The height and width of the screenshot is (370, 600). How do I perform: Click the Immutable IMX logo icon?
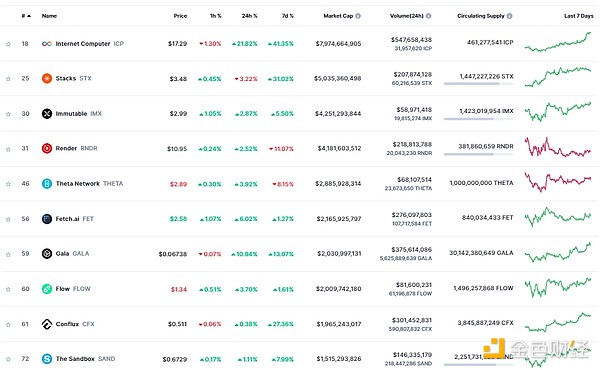point(47,114)
